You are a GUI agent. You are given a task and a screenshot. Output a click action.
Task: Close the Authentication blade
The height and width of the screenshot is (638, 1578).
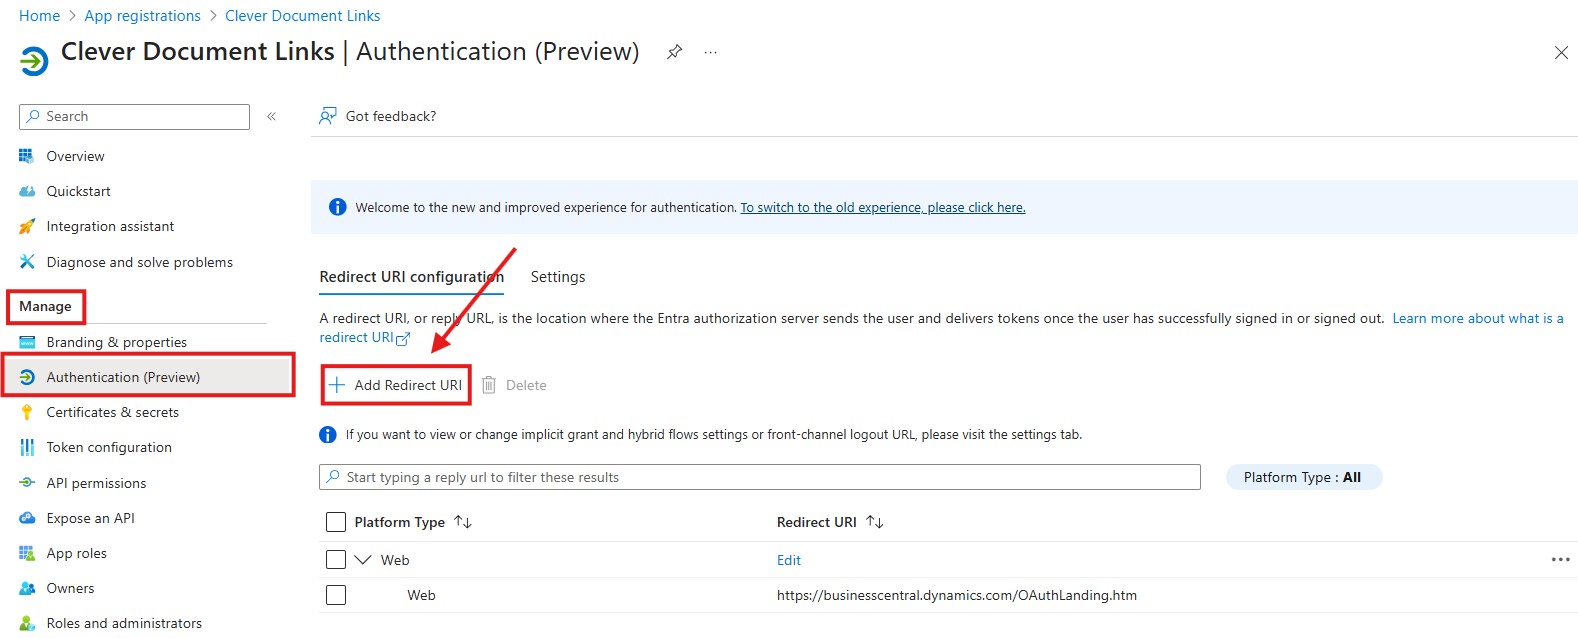1561,52
